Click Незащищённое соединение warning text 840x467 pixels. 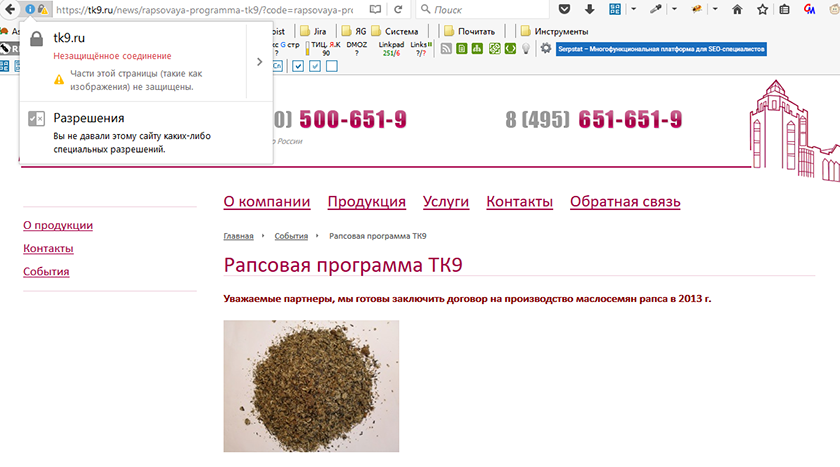point(112,56)
